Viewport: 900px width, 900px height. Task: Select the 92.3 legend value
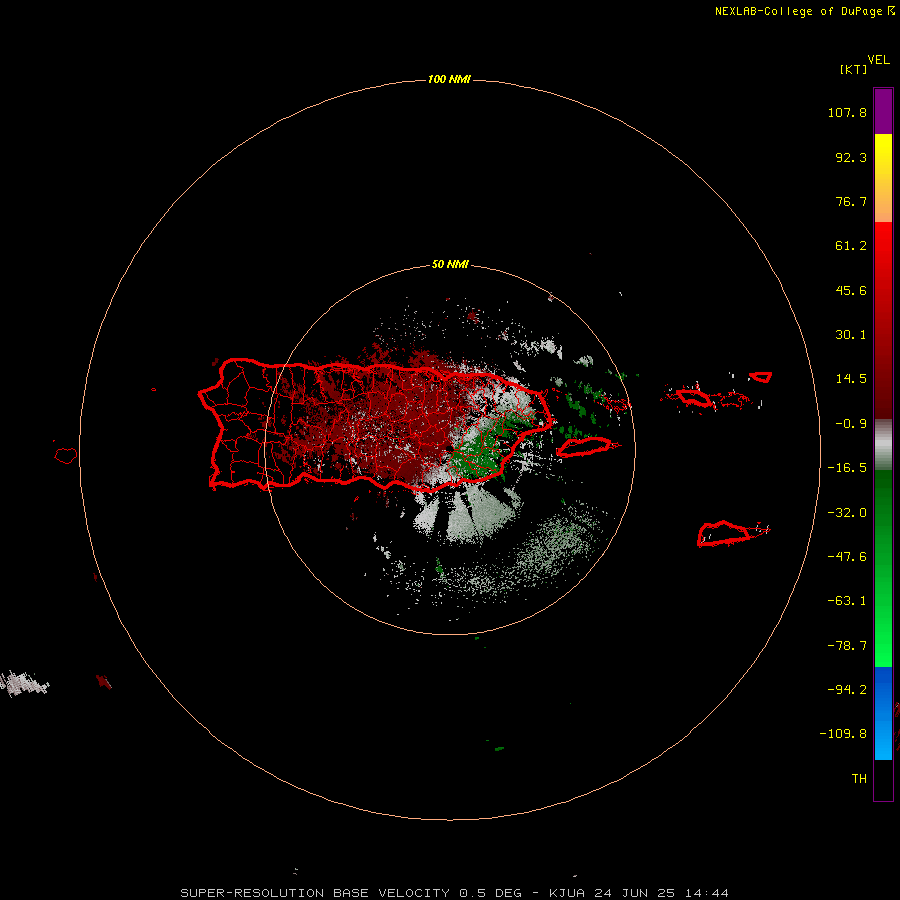[x=851, y=157]
